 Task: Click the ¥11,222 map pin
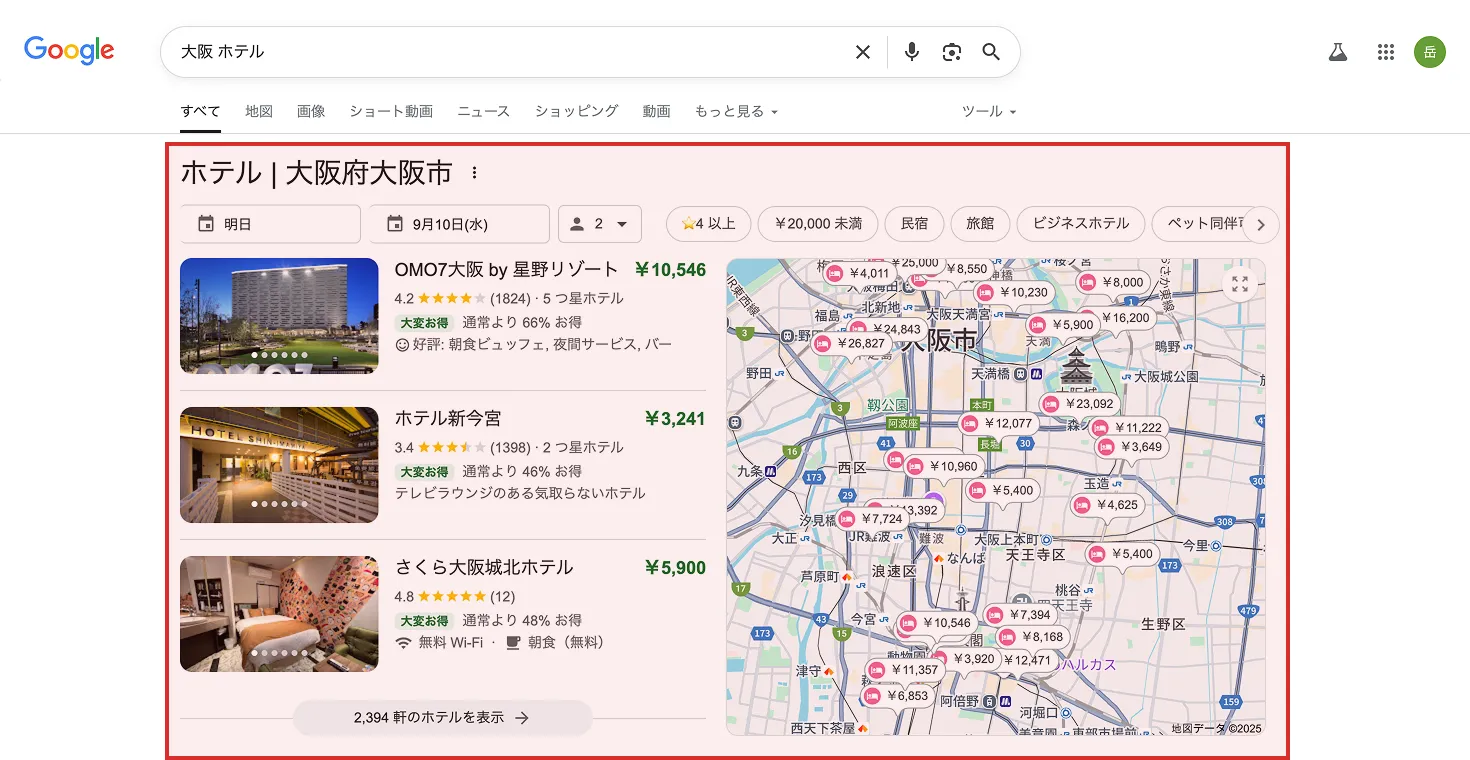(x=1128, y=428)
